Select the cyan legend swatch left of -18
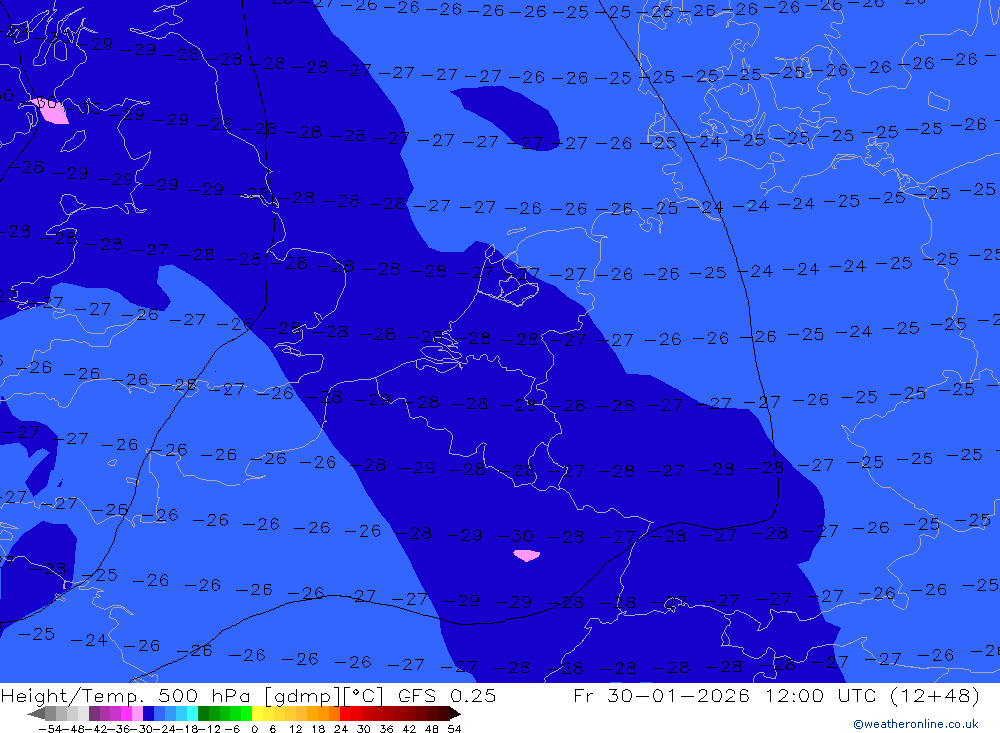 pyautogui.click(x=192, y=714)
